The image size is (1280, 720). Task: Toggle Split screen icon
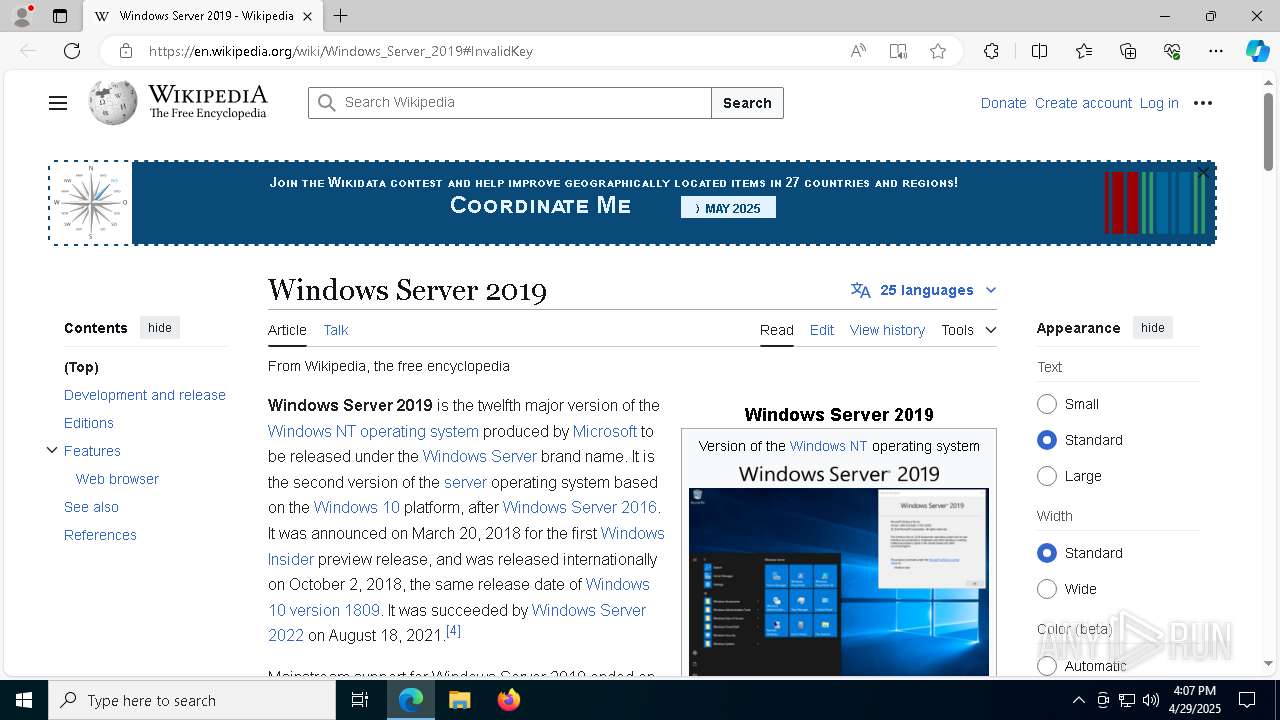pos(1039,51)
